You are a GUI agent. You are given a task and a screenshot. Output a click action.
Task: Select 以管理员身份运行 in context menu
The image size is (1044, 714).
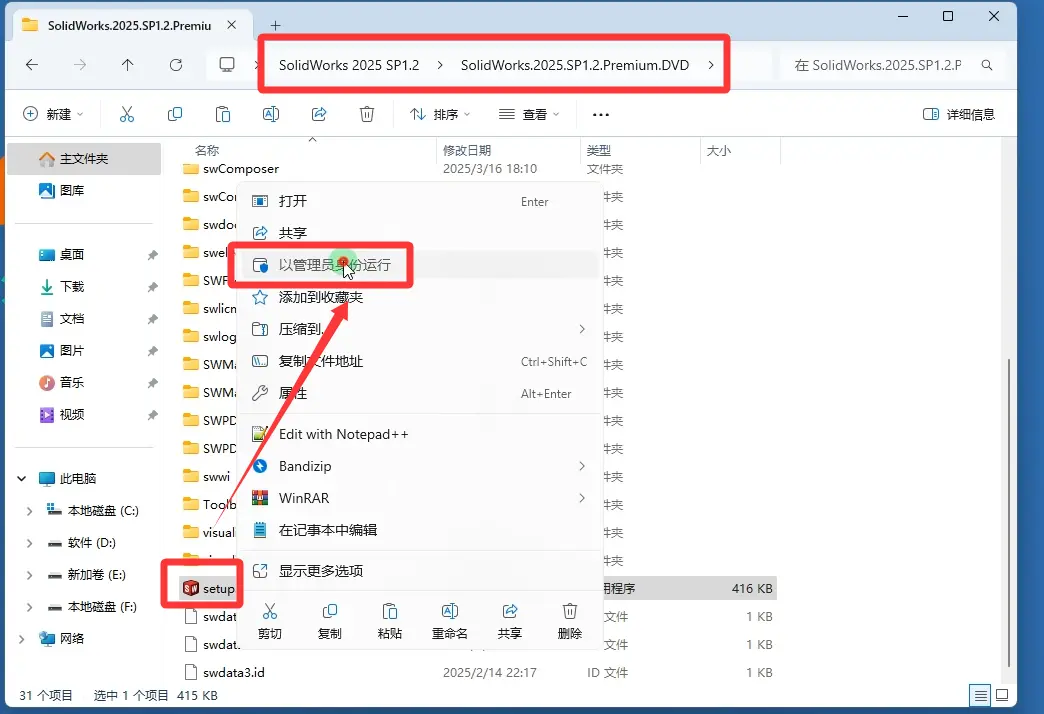click(419, 265)
